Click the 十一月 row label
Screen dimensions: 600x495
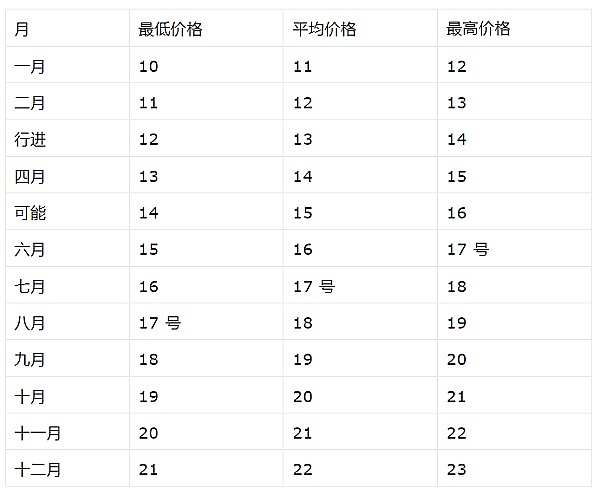pos(38,433)
